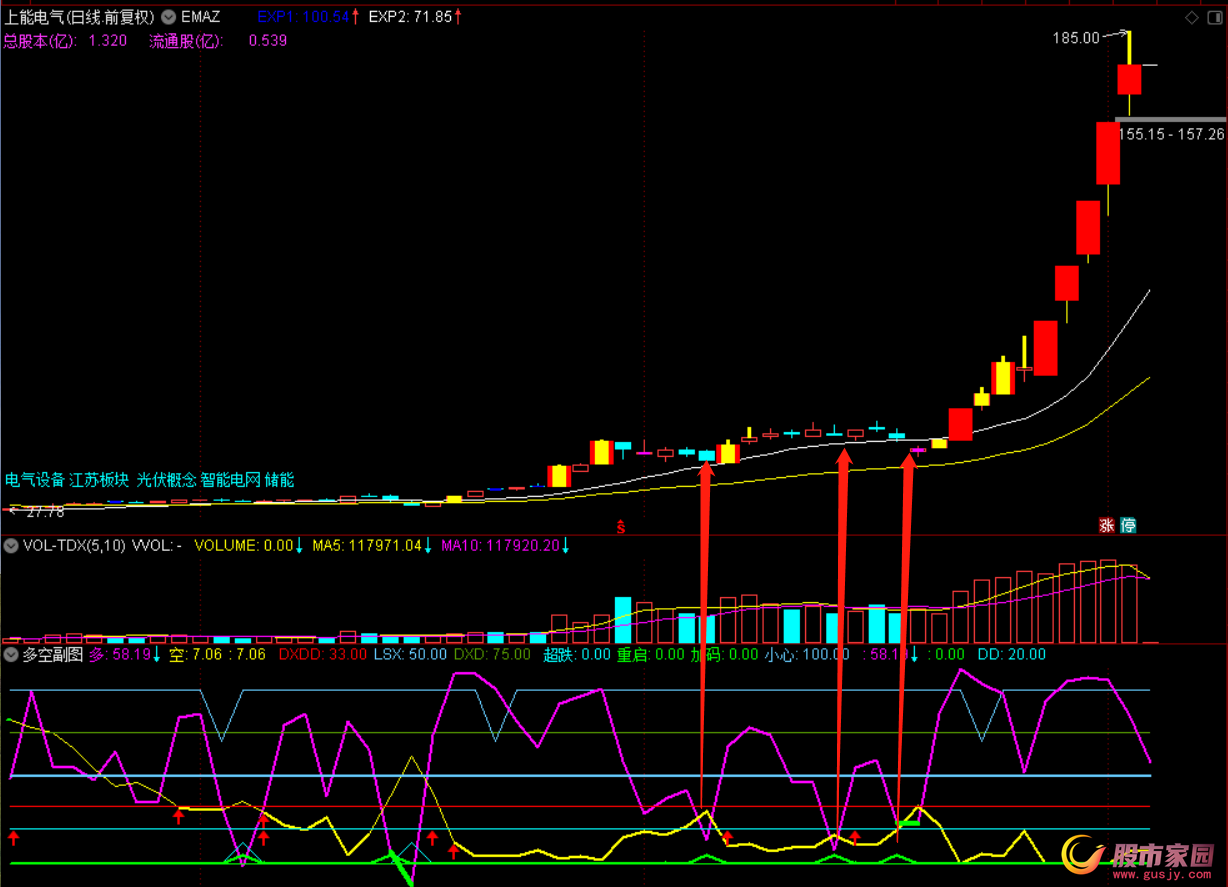Click the tallest cyan volume bar
This screenshot has height=887, width=1228.
[623, 620]
